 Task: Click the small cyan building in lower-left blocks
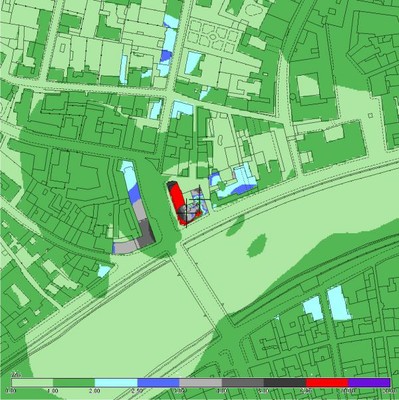[104, 271]
